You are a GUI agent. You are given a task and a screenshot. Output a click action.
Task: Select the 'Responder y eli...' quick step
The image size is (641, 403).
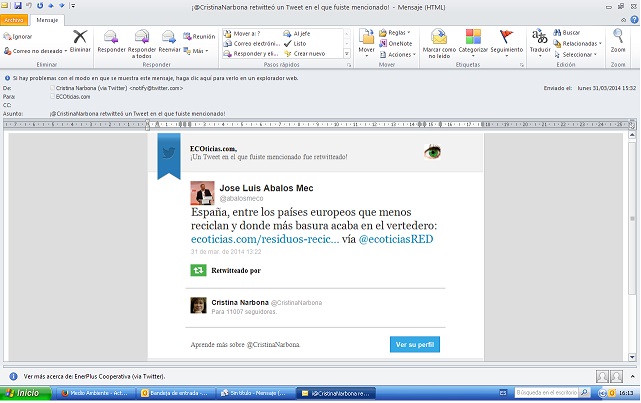(x=251, y=54)
